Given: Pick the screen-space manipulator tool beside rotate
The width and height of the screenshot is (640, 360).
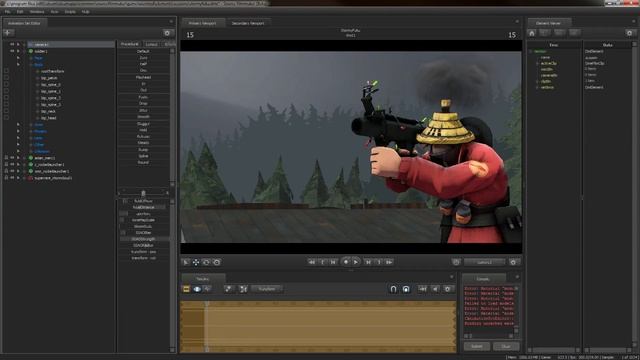Looking at the screenshot, I should click(x=217, y=262).
